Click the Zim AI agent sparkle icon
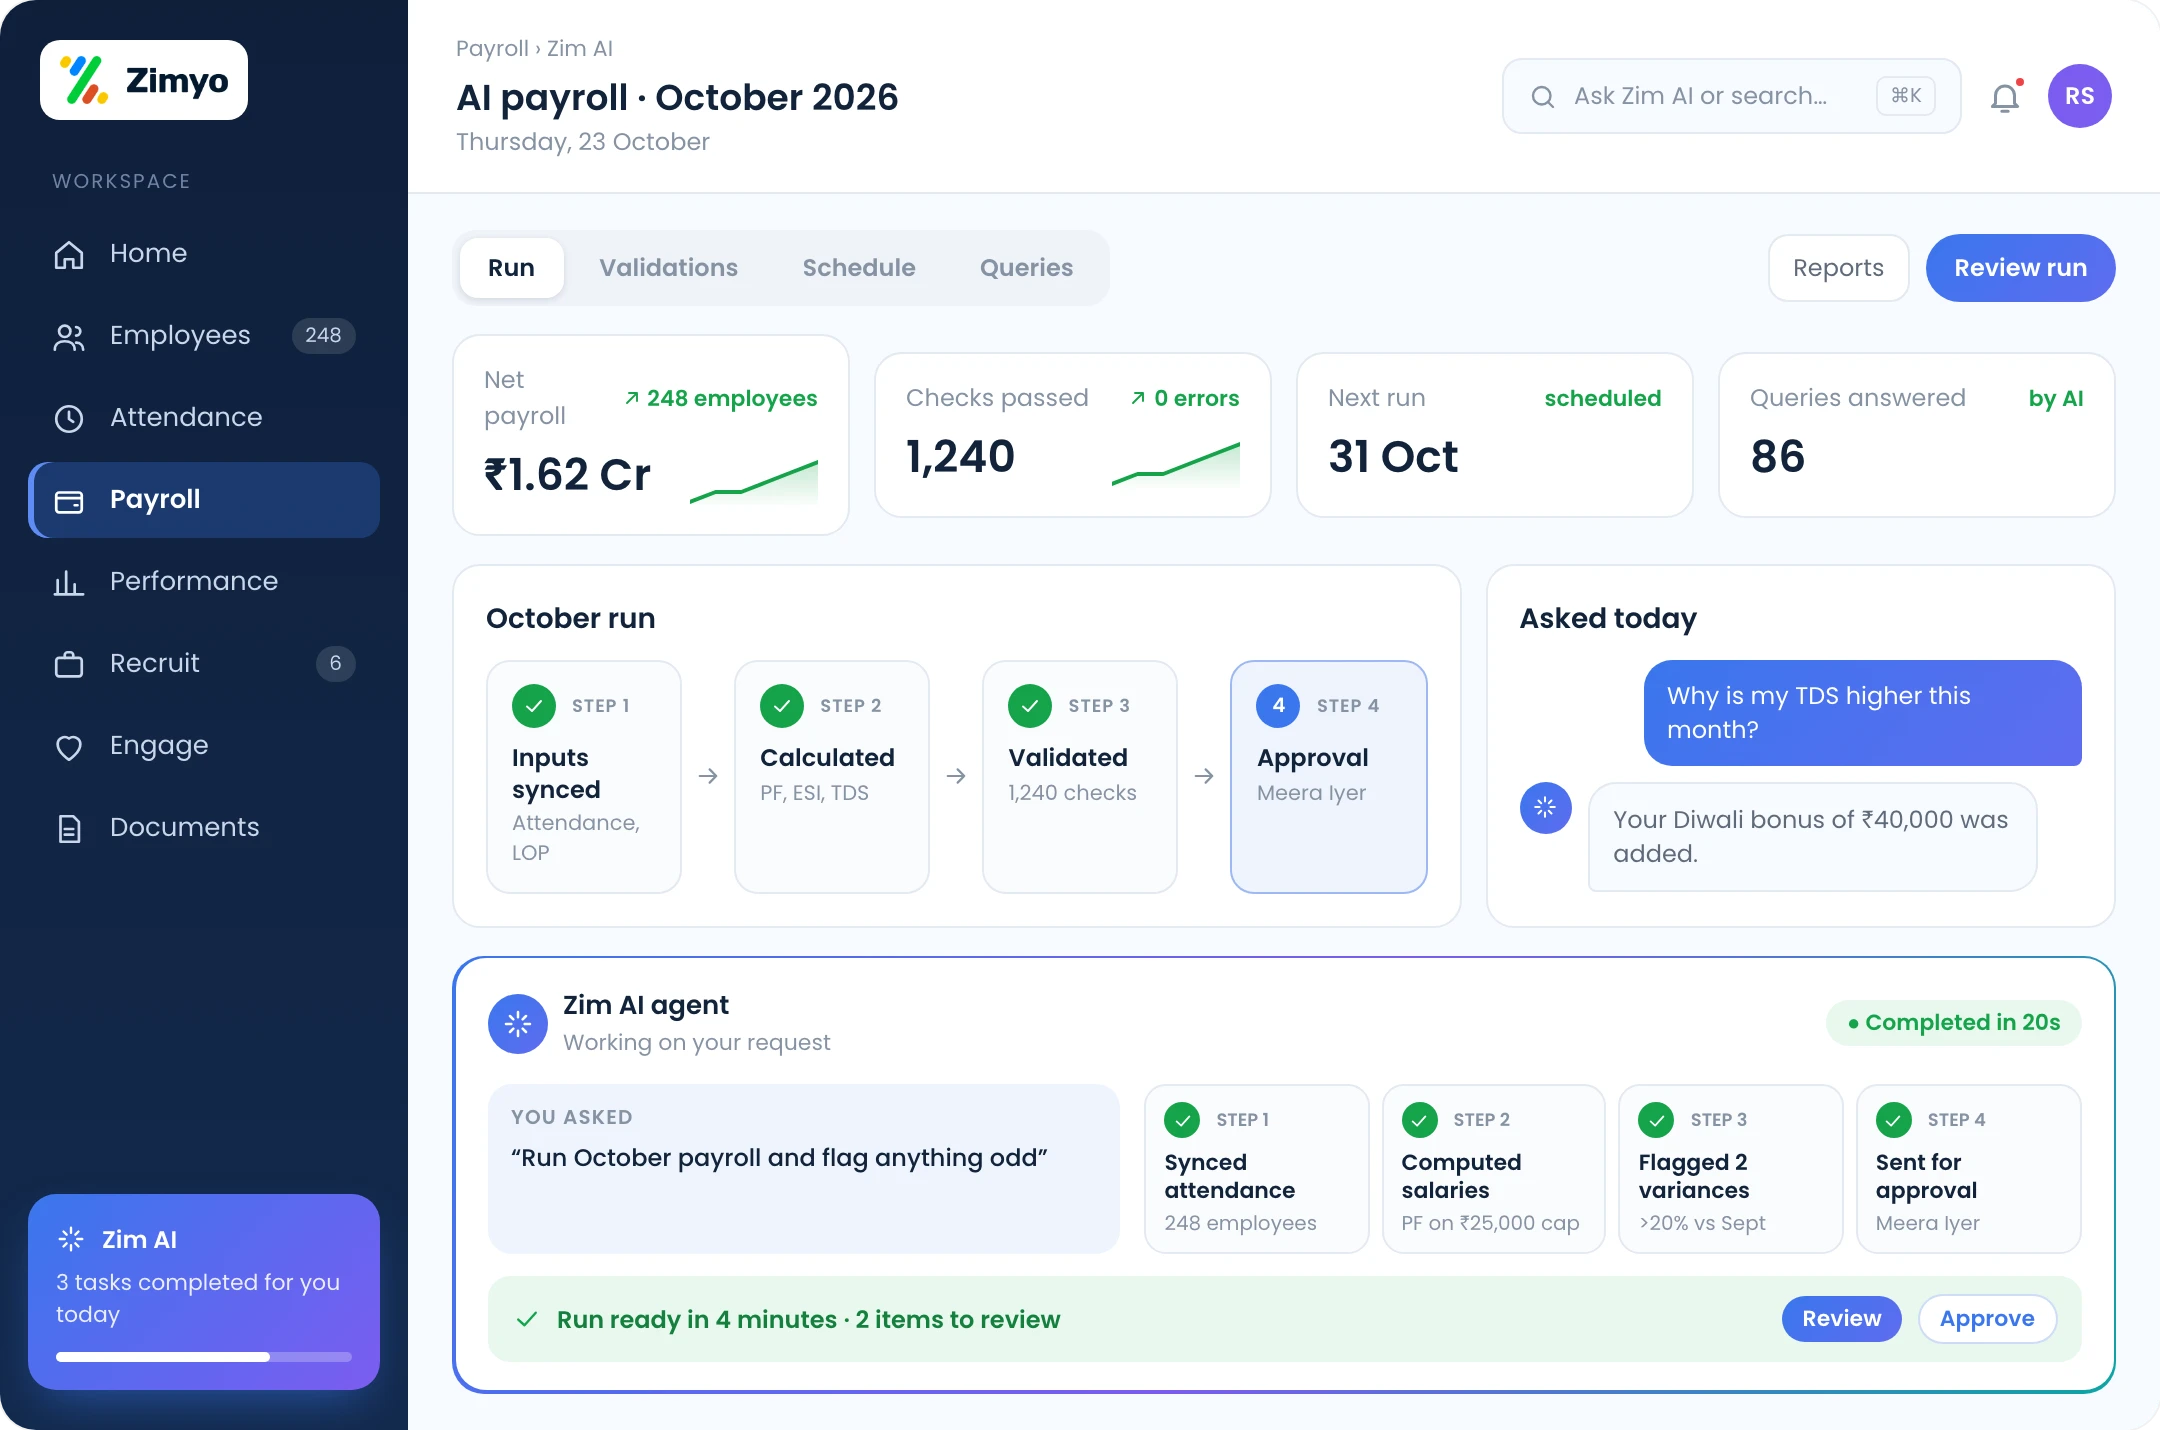This screenshot has width=2160, height=1430. point(518,1023)
